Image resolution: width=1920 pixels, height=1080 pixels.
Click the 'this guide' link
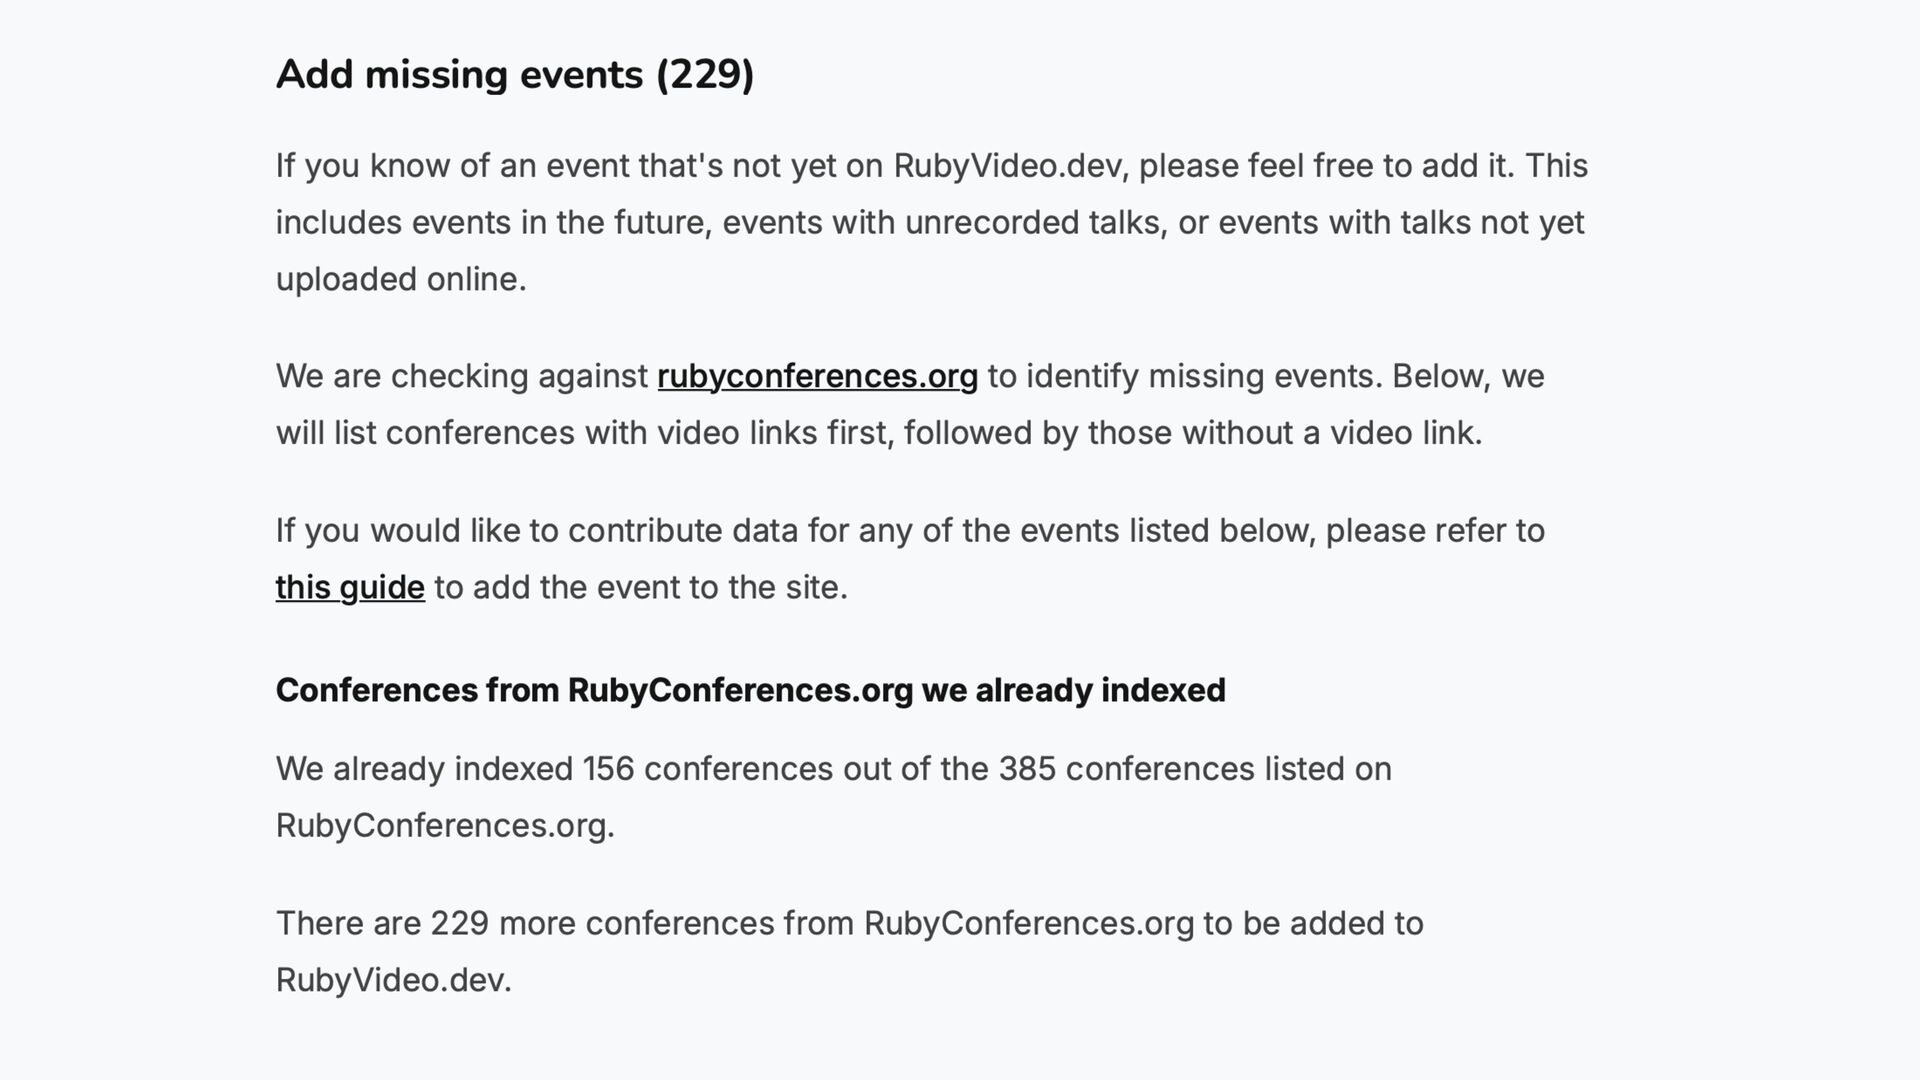350,587
